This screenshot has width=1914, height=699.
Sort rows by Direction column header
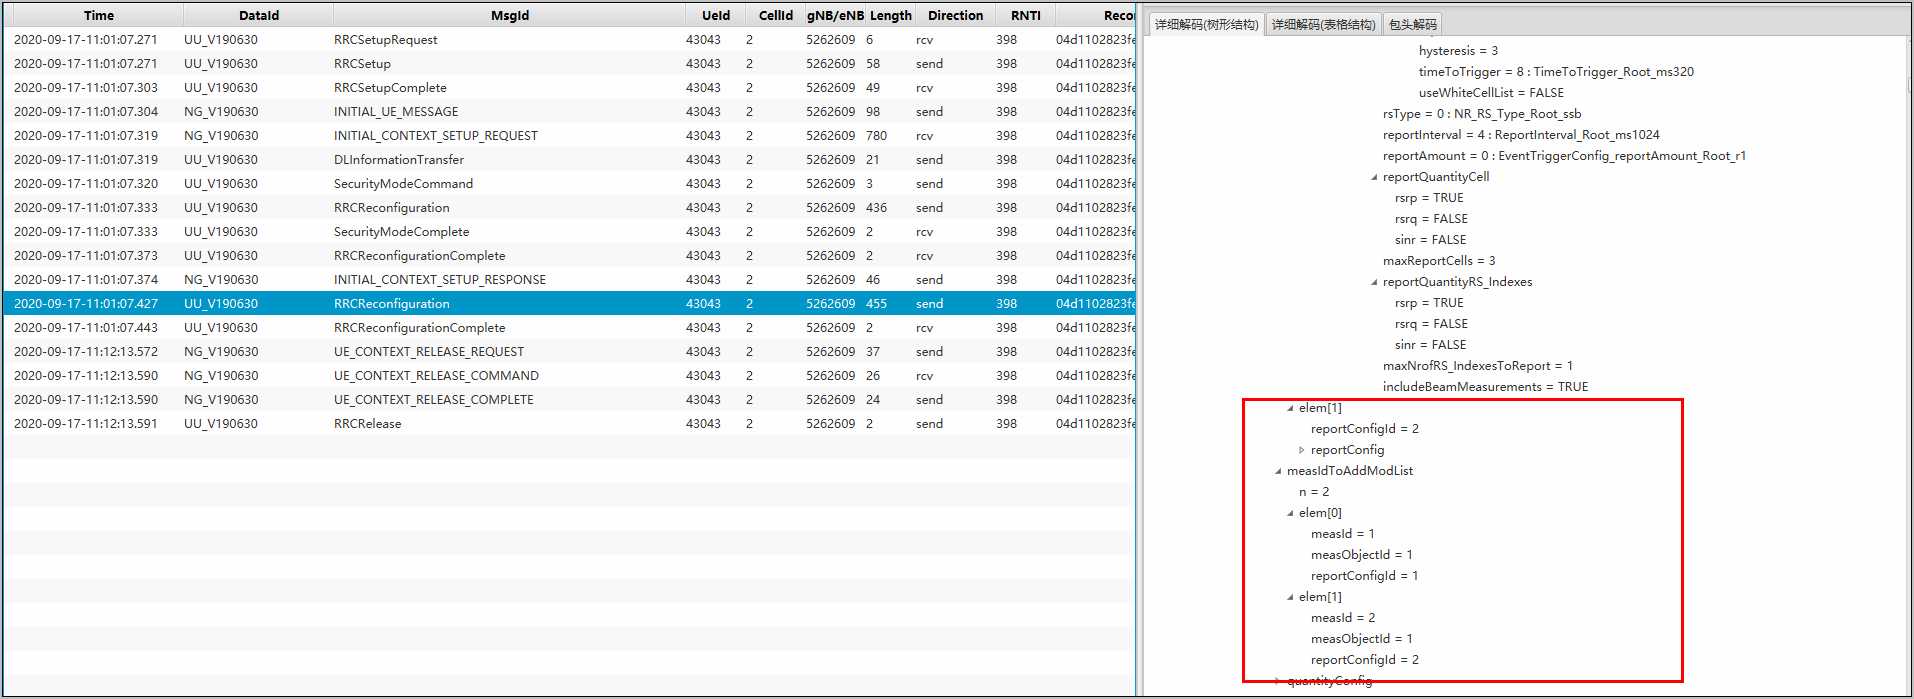[955, 16]
